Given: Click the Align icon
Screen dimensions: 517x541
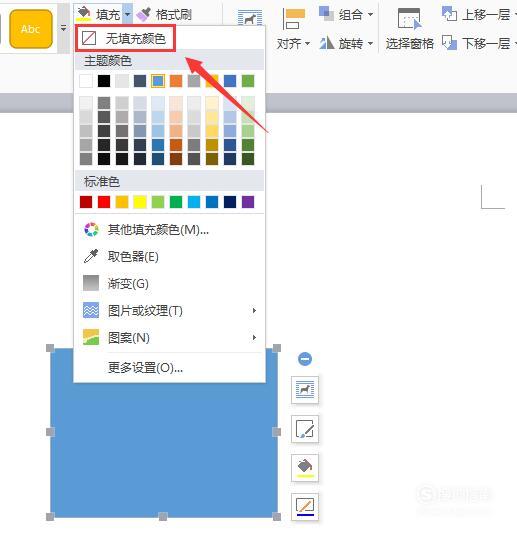Looking at the screenshot, I should pyautogui.click(x=294, y=19).
